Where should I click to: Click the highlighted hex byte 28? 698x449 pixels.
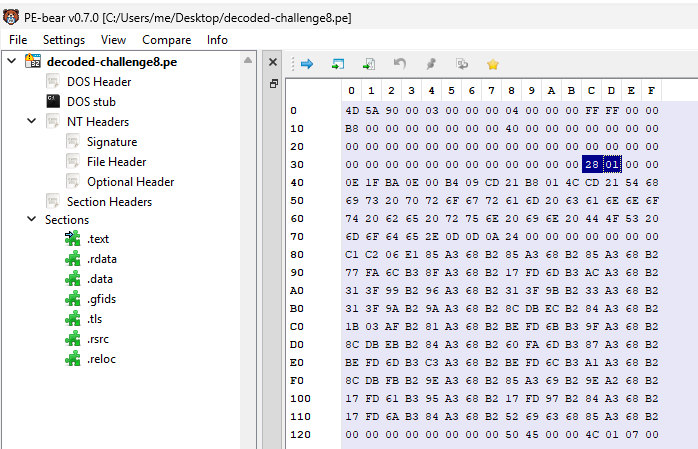click(x=591, y=164)
